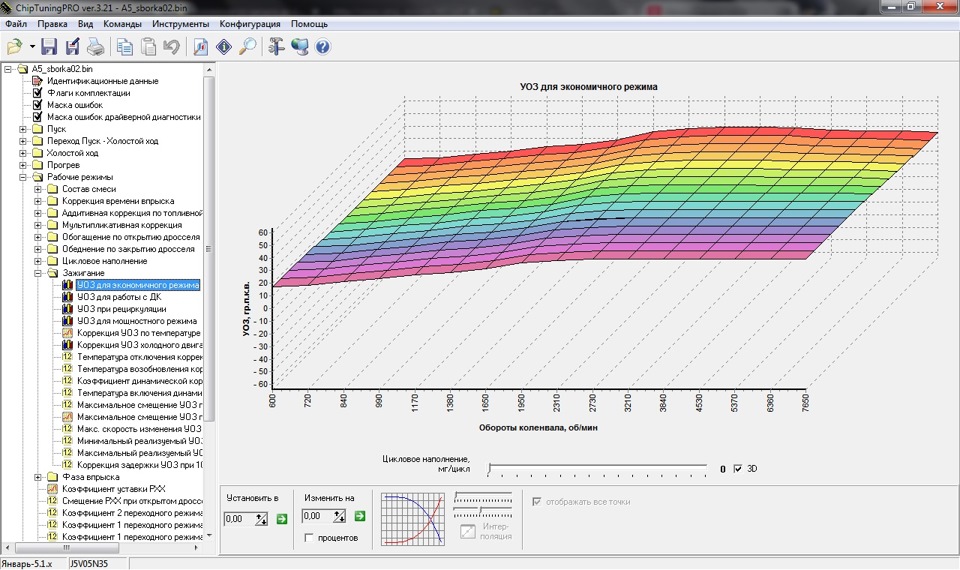Expand the Фаза впрыска folder

pos(38,477)
